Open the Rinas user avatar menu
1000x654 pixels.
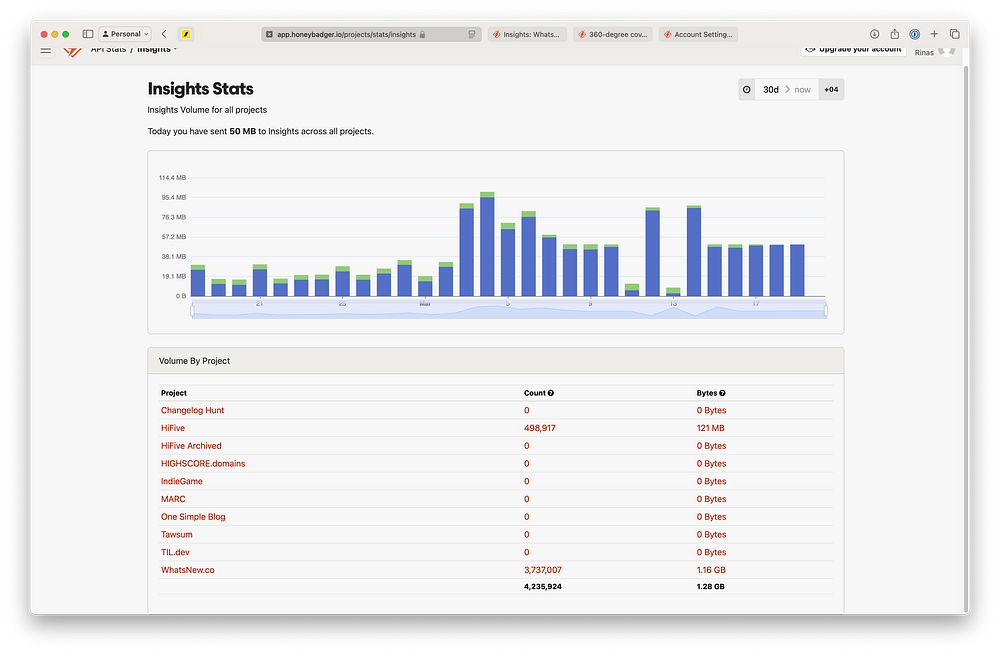[947, 51]
